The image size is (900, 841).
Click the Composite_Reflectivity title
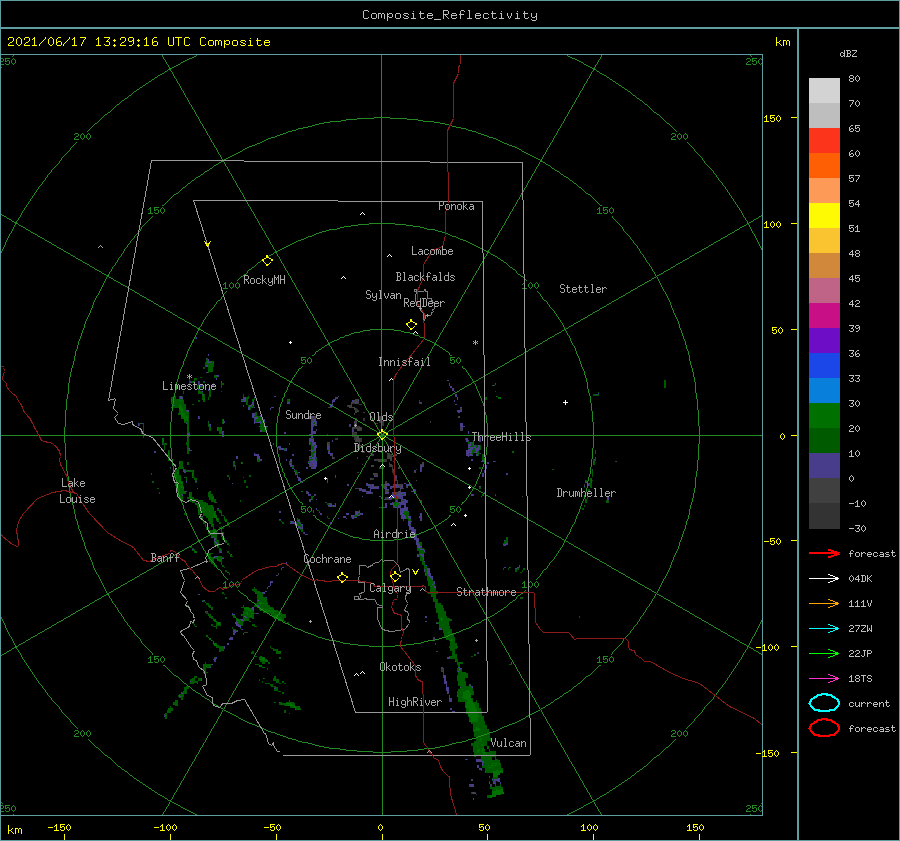450,15
